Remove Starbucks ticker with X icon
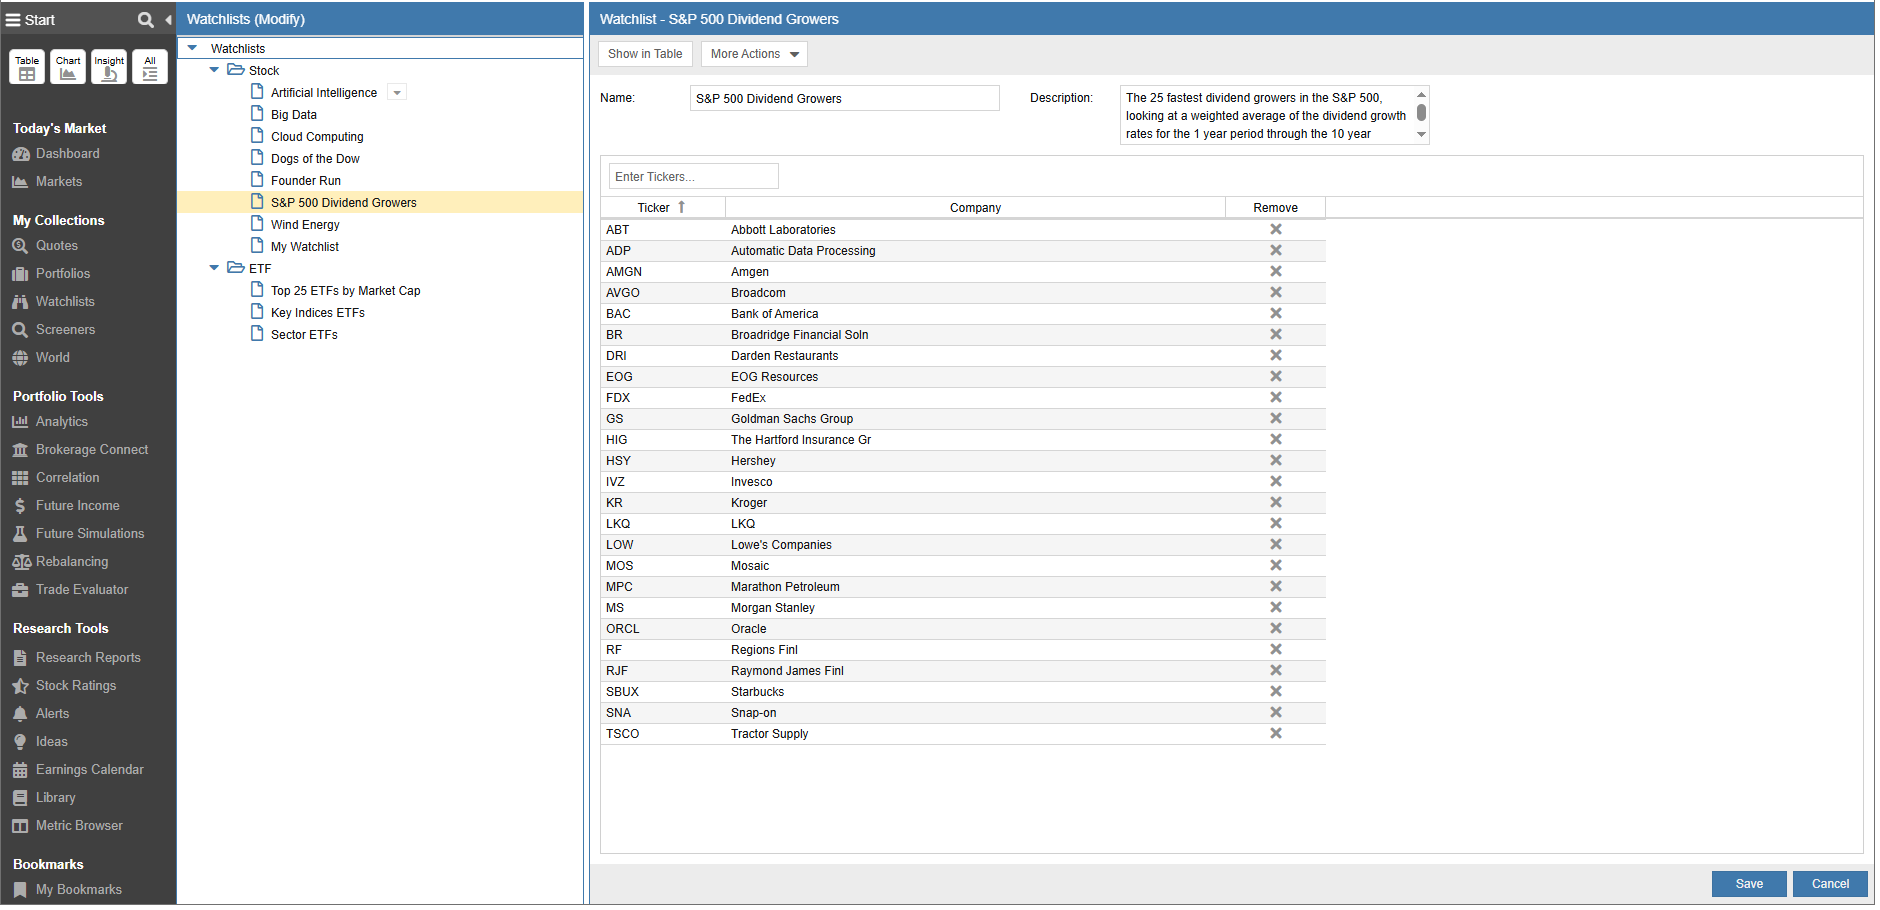This screenshot has width=1880, height=910. pos(1276,691)
